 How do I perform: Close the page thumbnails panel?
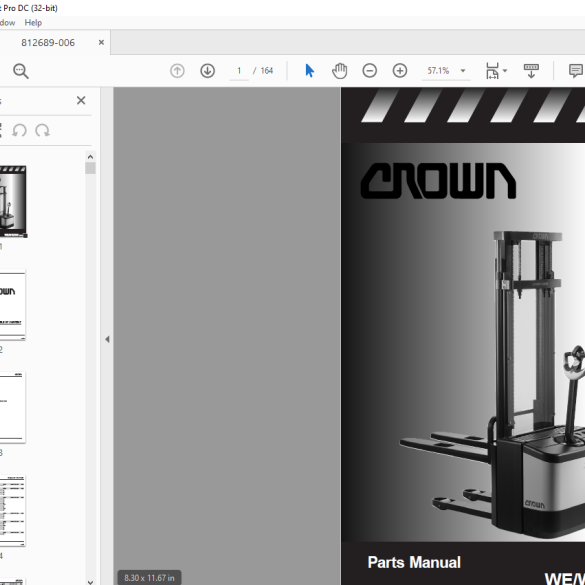click(x=81, y=100)
